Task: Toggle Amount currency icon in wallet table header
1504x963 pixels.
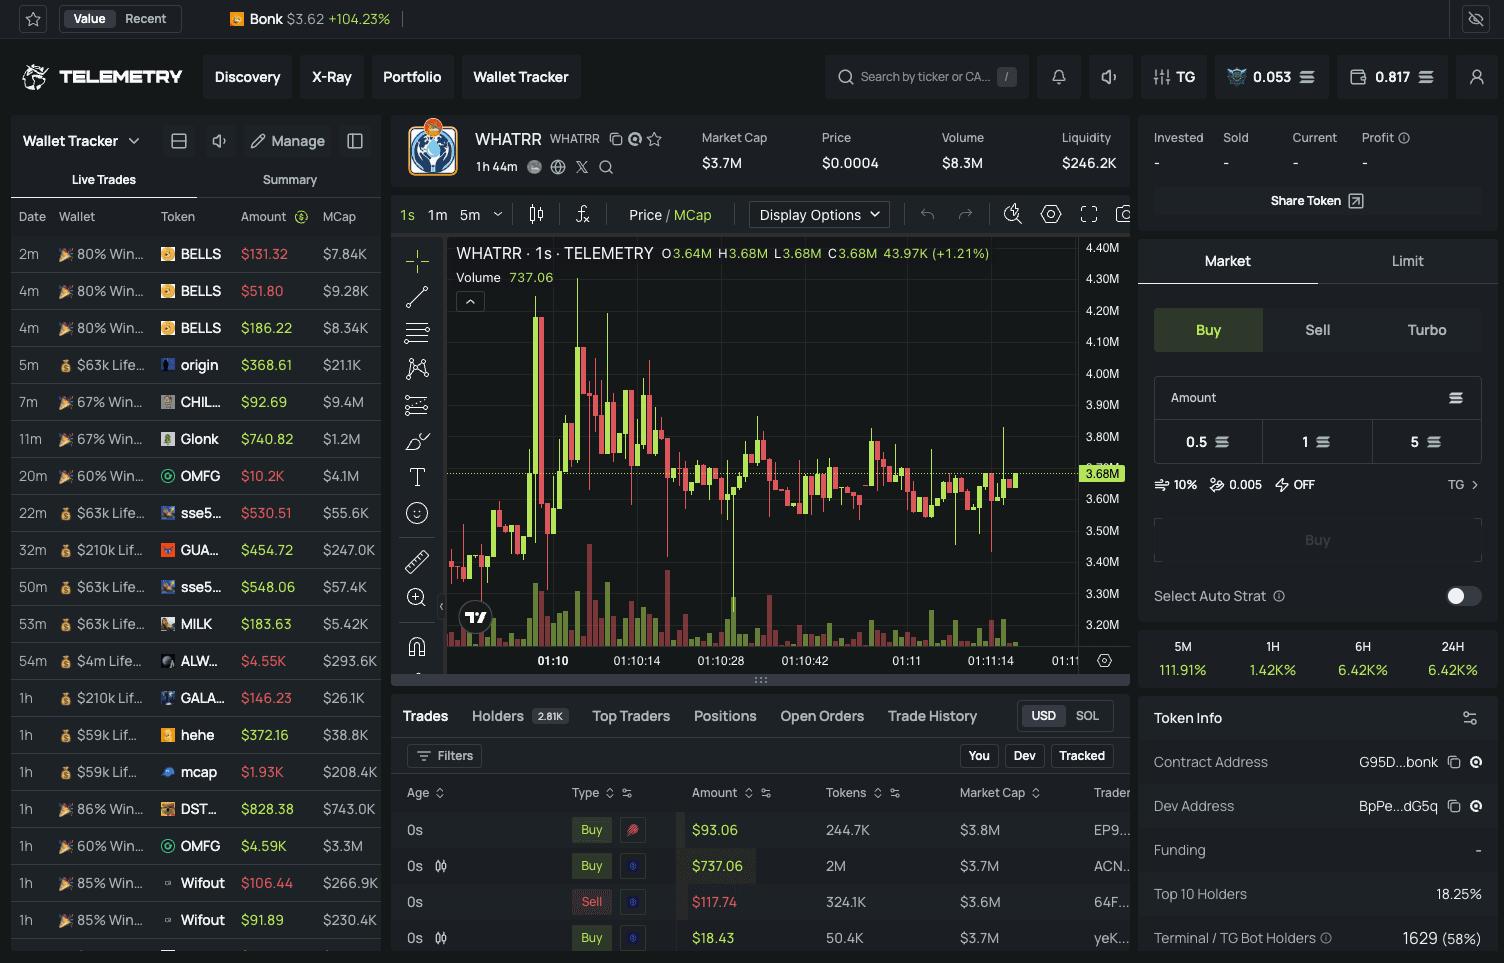Action: pyautogui.click(x=301, y=217)
